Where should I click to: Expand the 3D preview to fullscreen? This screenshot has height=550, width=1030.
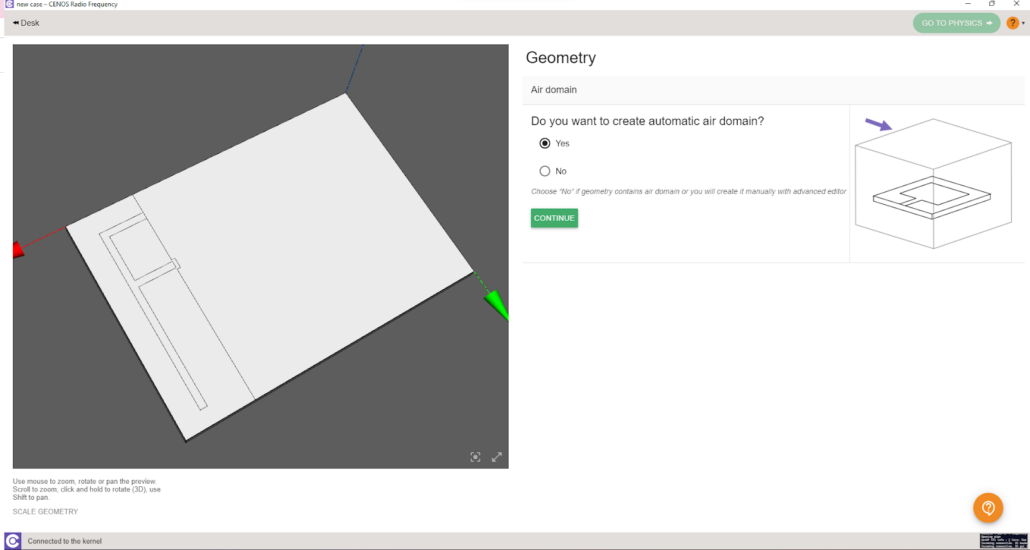point(496,457)
